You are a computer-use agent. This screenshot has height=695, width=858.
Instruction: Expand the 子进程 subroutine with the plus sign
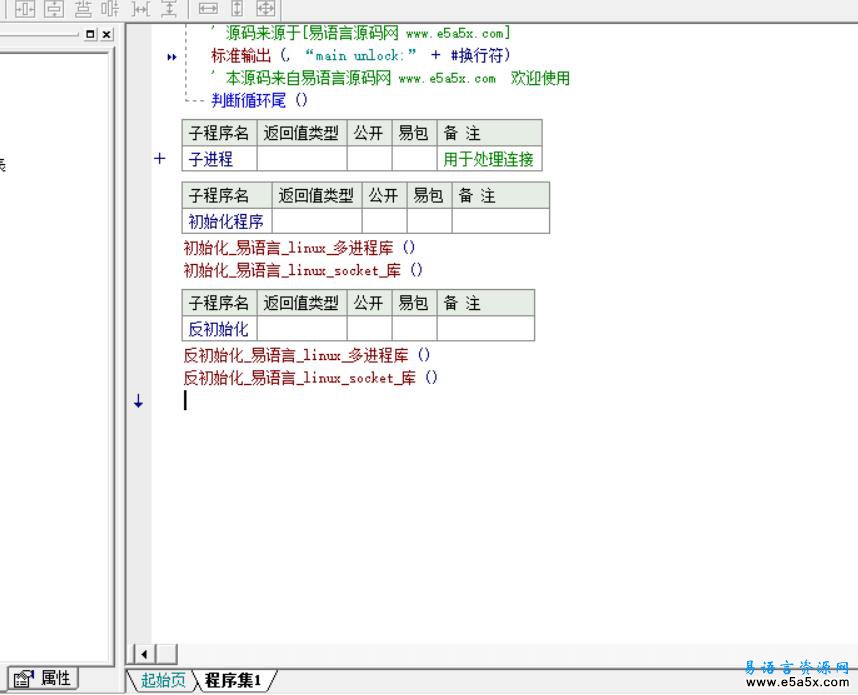point(159,159)
